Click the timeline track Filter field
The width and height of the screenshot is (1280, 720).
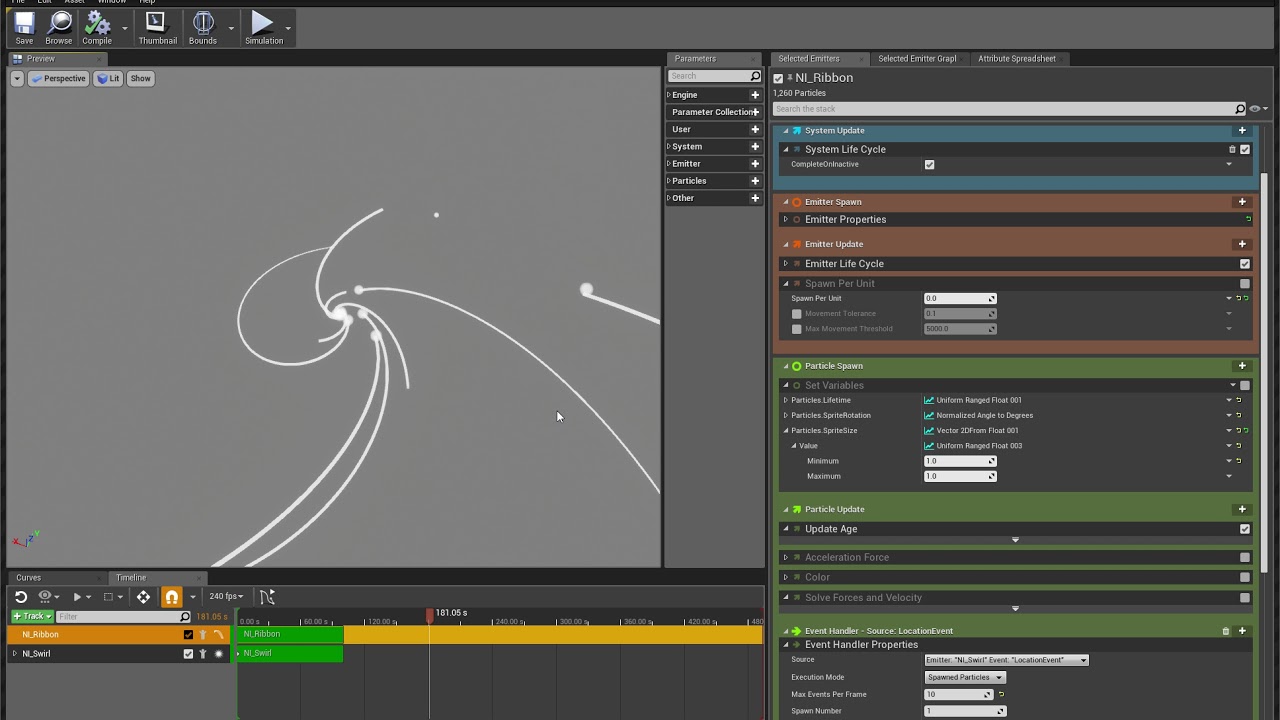(x=123, y=616)
